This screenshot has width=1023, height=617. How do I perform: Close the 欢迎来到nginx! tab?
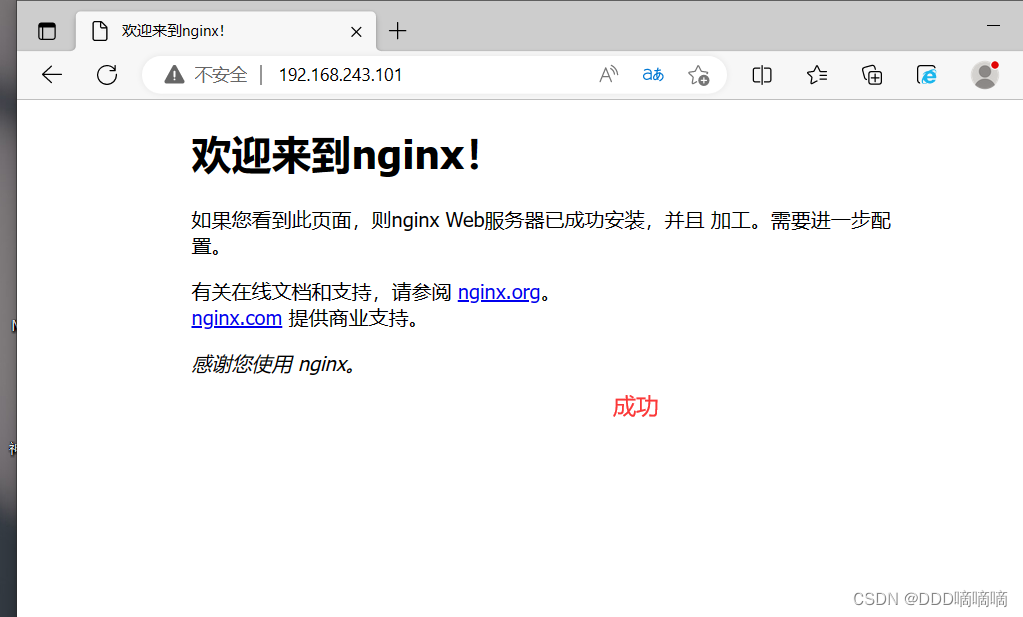tap(356, 31)
